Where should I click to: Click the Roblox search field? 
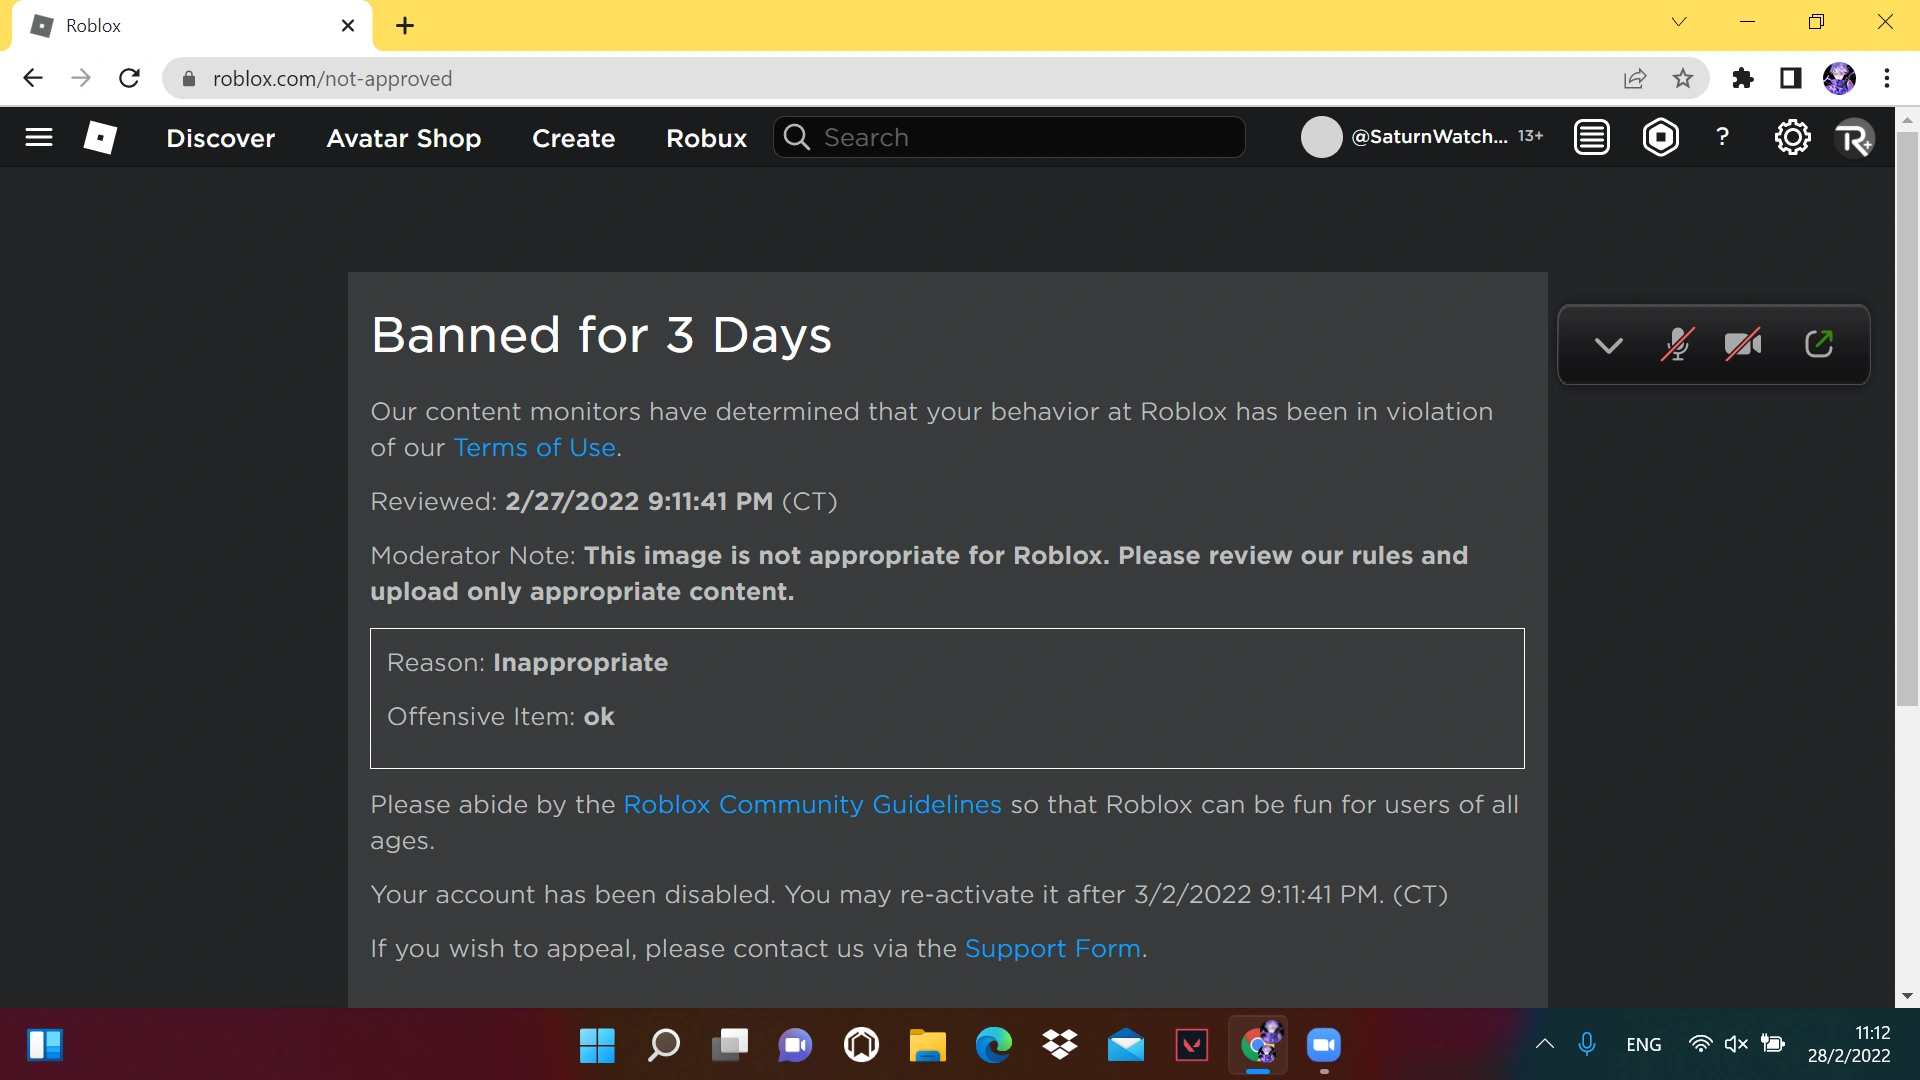[x=1008, y=137]
